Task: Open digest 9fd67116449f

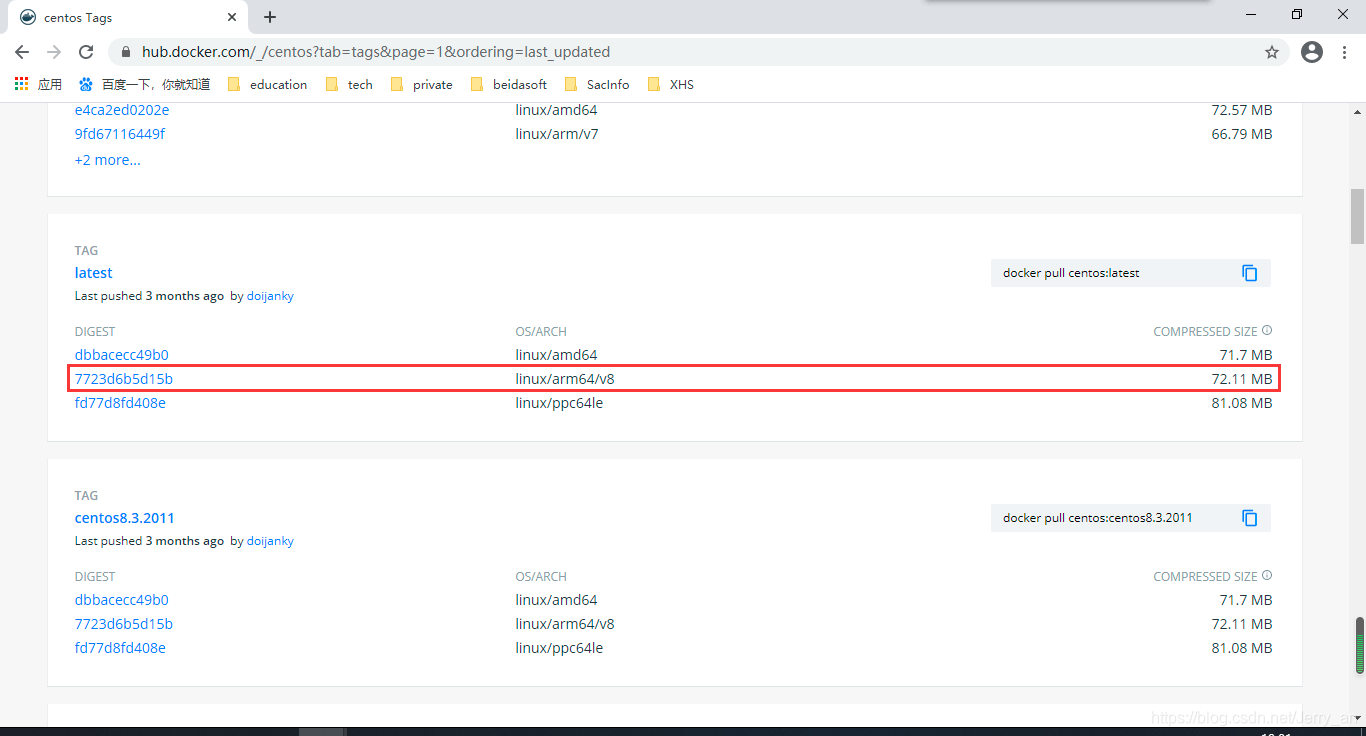Action: (x=120, y=134)
